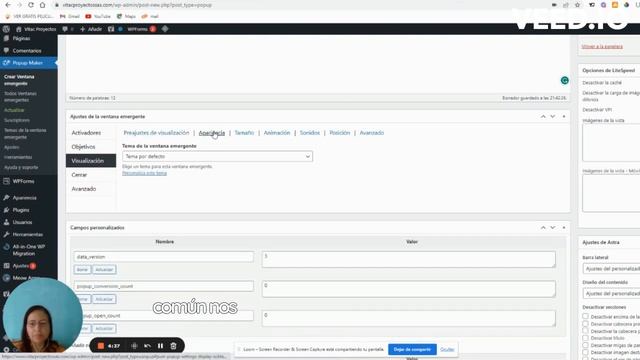Image resolution: width=640 pixels, height=360 pixels.
Task: Switch to the Animación subtab
Action: tap(277, 133)
